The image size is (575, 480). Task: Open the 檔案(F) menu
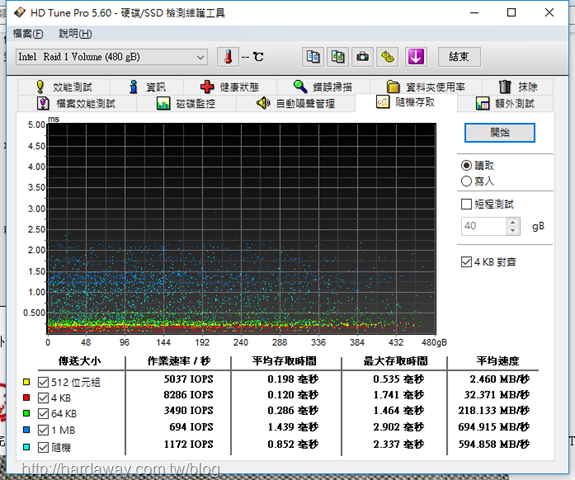click(x=28, y=34)
